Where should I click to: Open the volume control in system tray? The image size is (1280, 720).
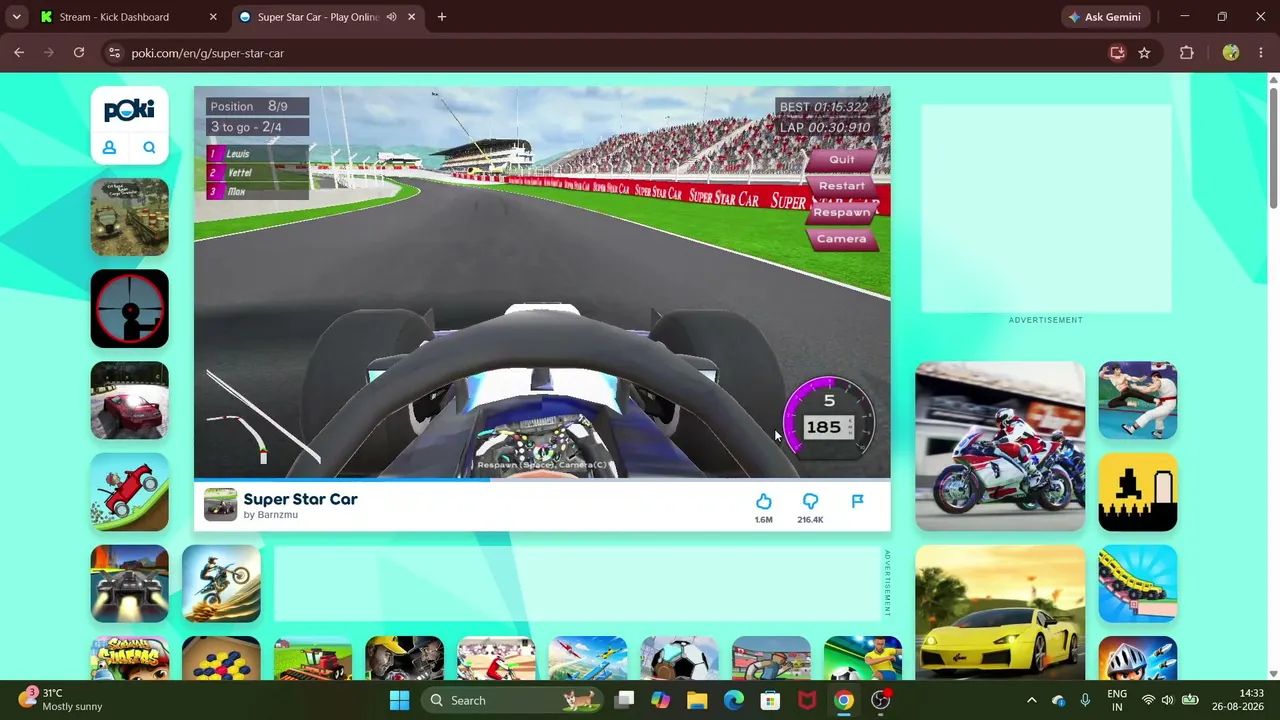1167,700
